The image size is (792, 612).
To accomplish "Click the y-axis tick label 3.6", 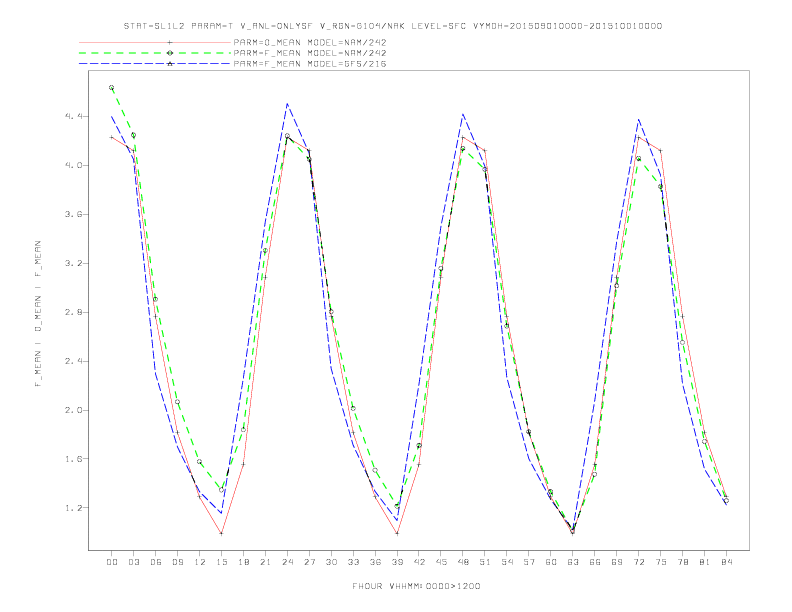I will tap(73, 214).
